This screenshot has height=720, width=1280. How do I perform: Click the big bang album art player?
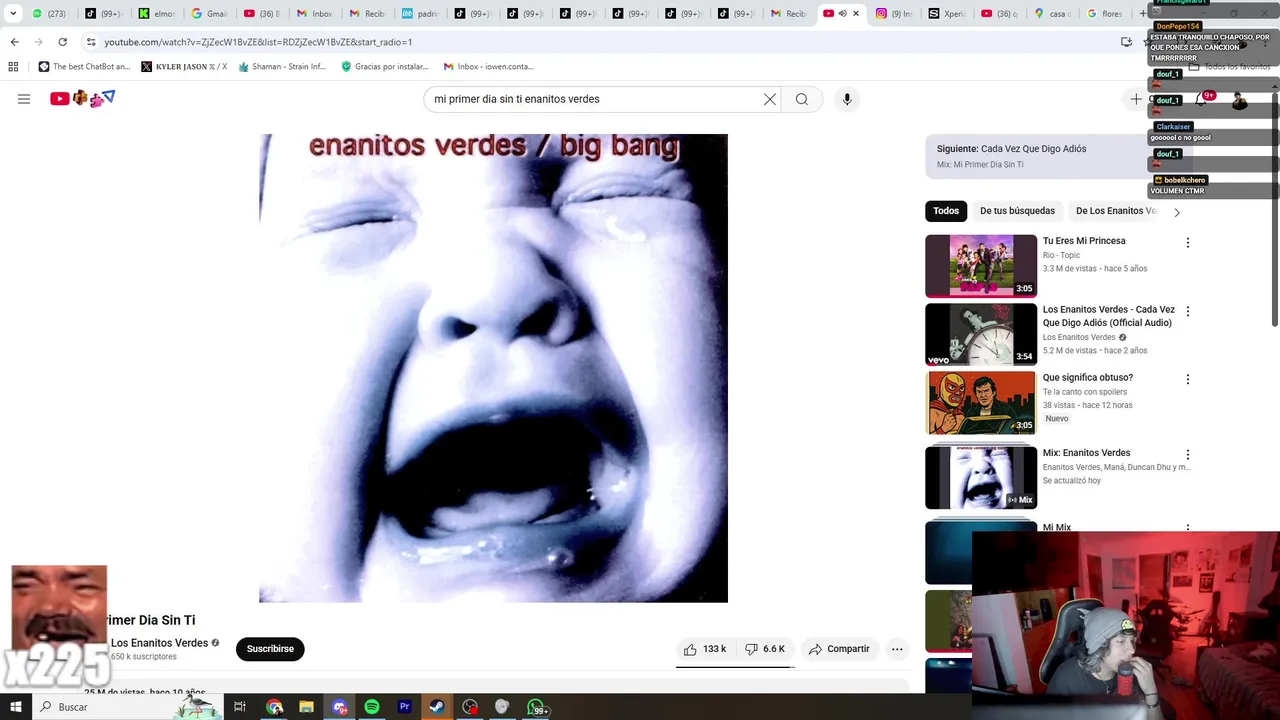click(493, 368)
